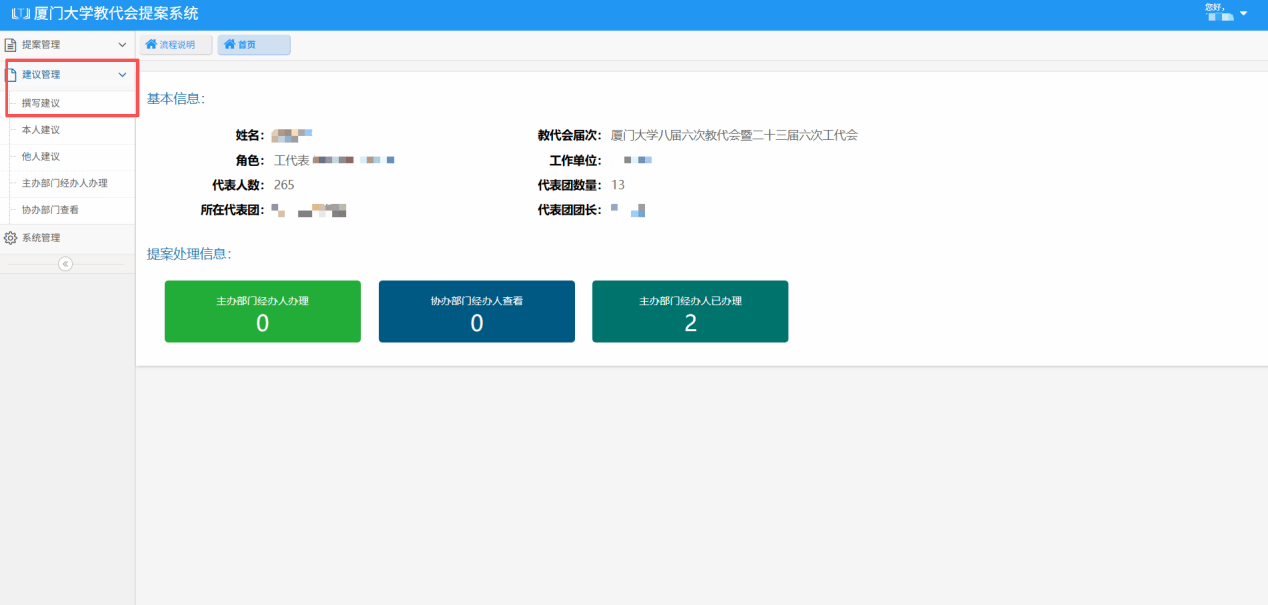Click the blue 协办部门经办人查看 card
Viewport: 1268px width, 605px height.
[476, 311]
